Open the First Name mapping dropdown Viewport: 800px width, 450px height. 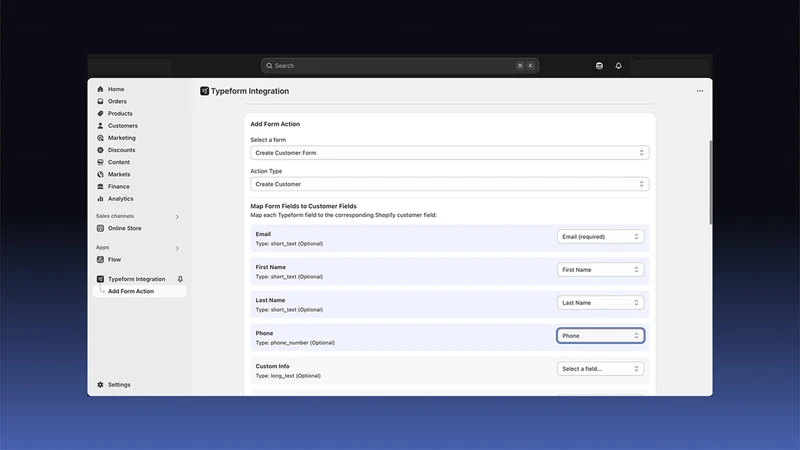pos(601,269)
